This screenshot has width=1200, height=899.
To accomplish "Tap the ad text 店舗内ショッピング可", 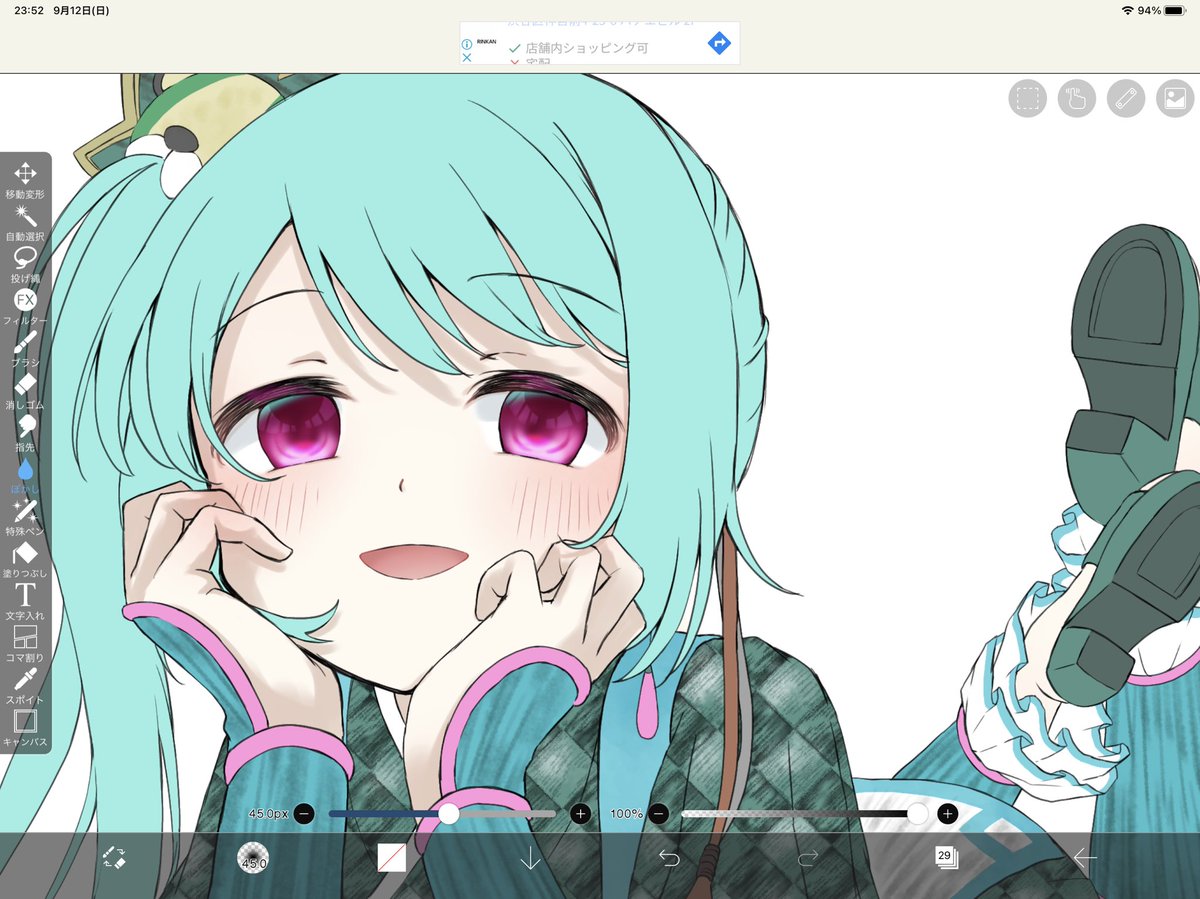I will (587, 47).
